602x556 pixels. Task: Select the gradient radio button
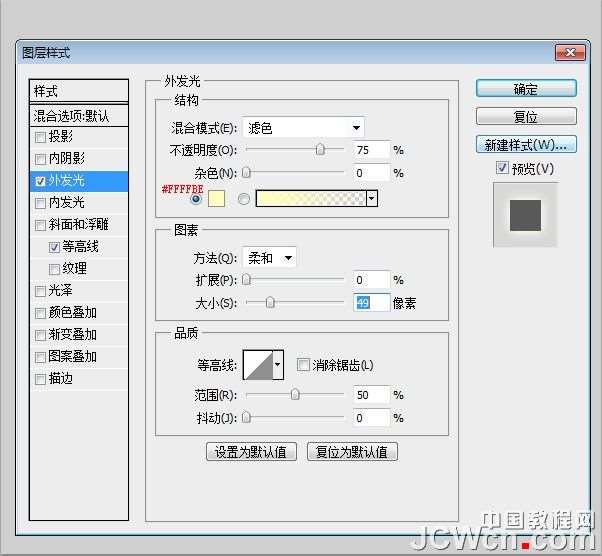[243, 198]
